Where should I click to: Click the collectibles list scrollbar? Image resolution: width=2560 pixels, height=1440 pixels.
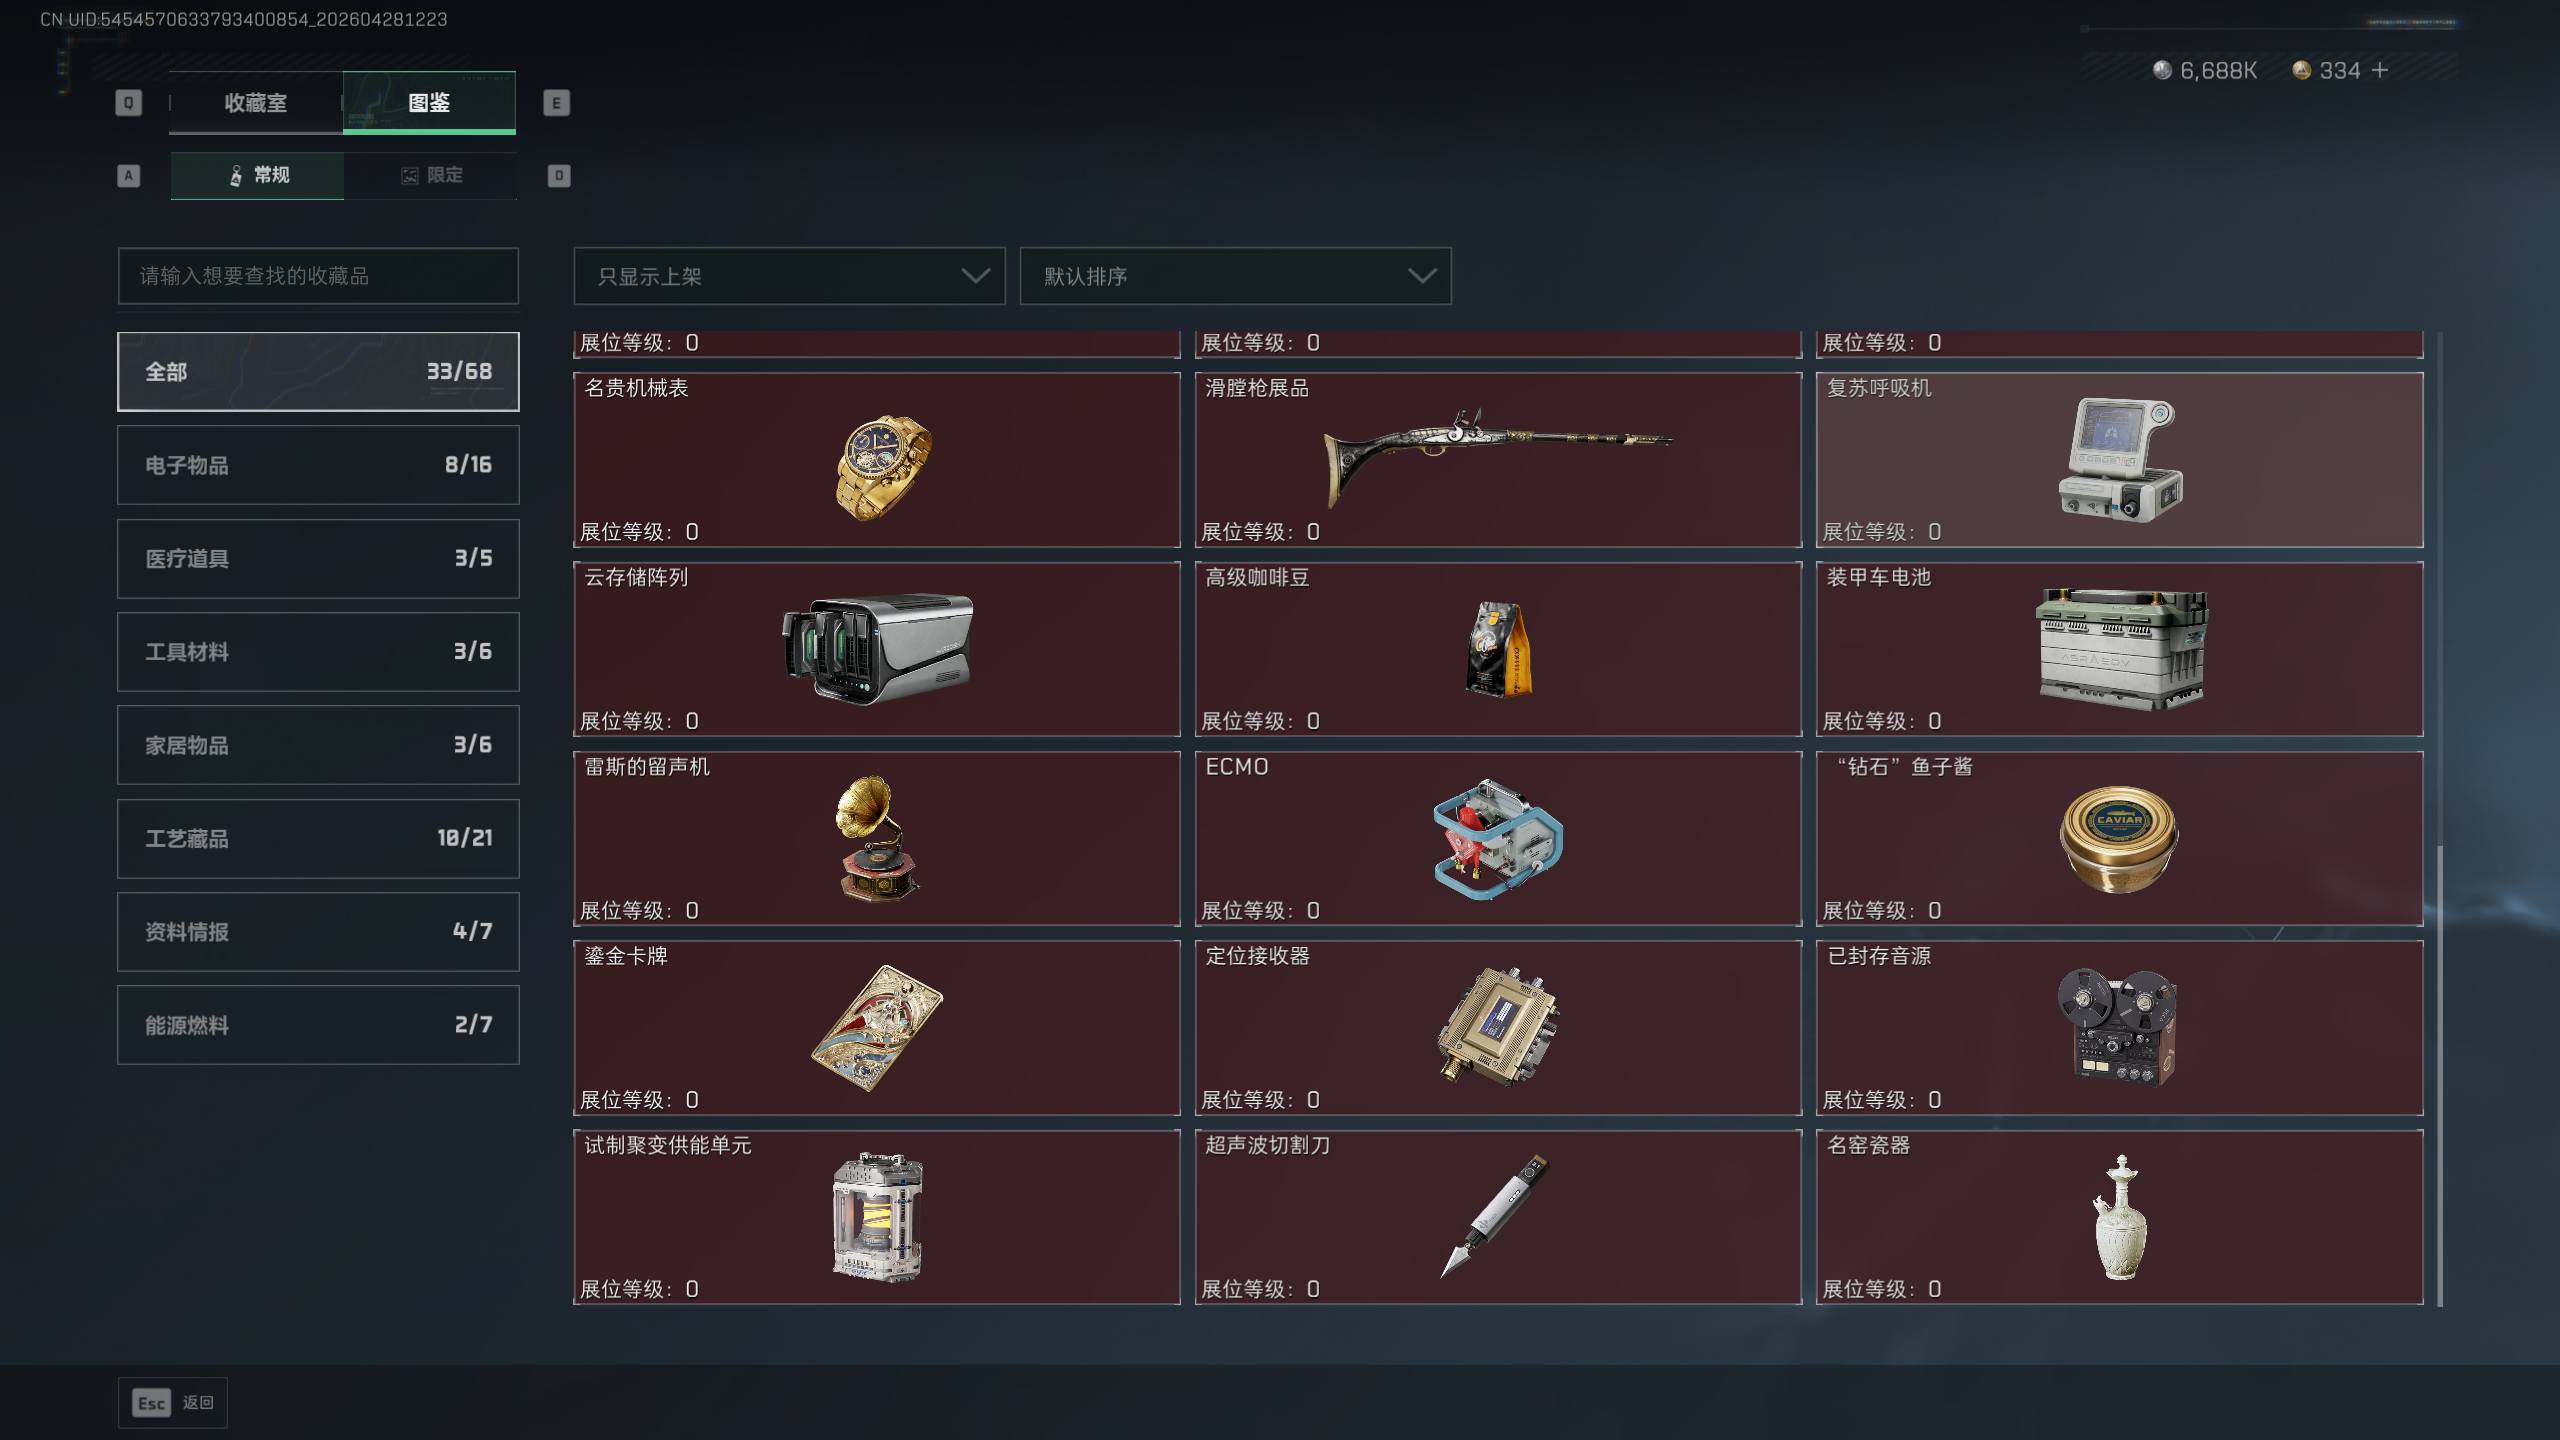pos(2440,1075)
